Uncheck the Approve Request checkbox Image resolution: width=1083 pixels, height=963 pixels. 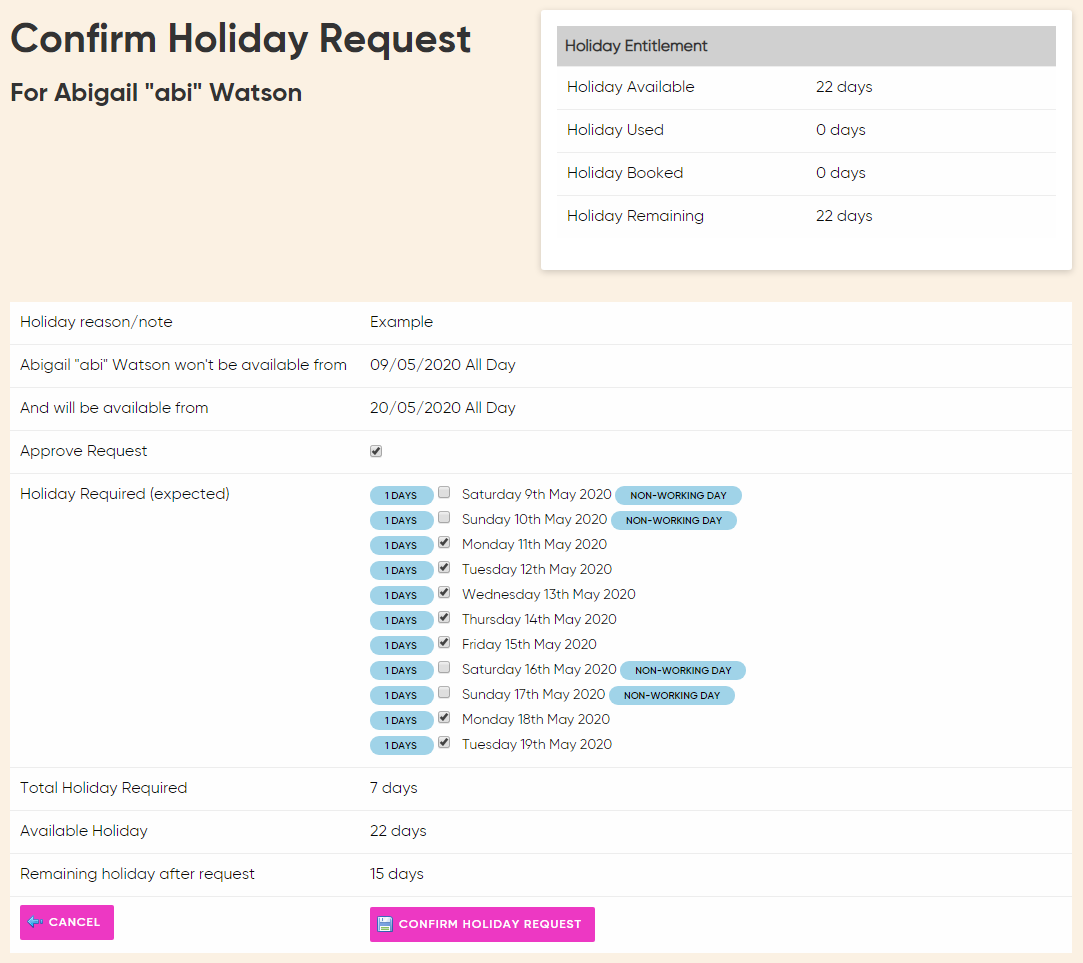376,451
